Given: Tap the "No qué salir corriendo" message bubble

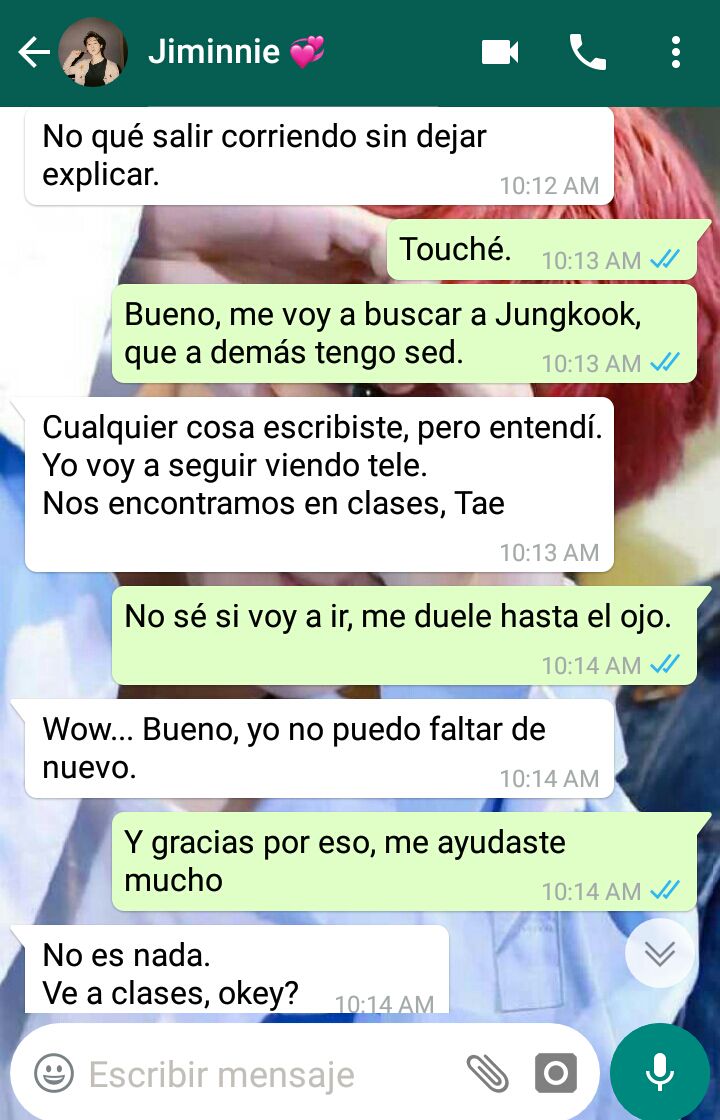Looking at the screenshot, I should pos(319,156).
